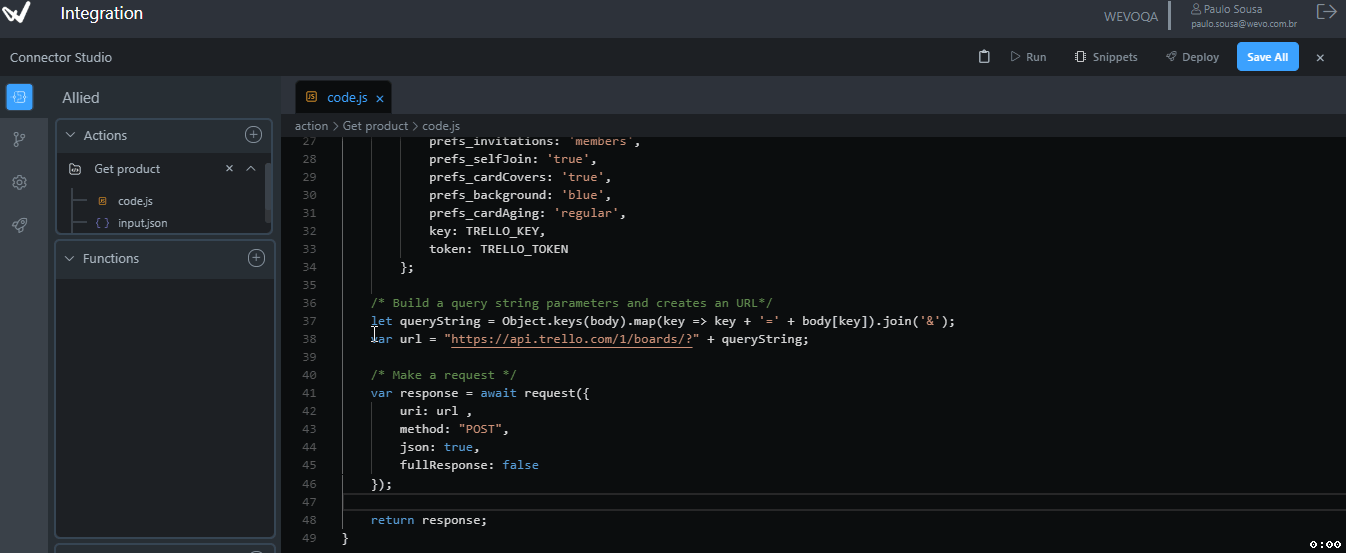Open the Snippets panel
Image resolution: width=1346 pixels, height=553 pixels.
click(1106, 57)
